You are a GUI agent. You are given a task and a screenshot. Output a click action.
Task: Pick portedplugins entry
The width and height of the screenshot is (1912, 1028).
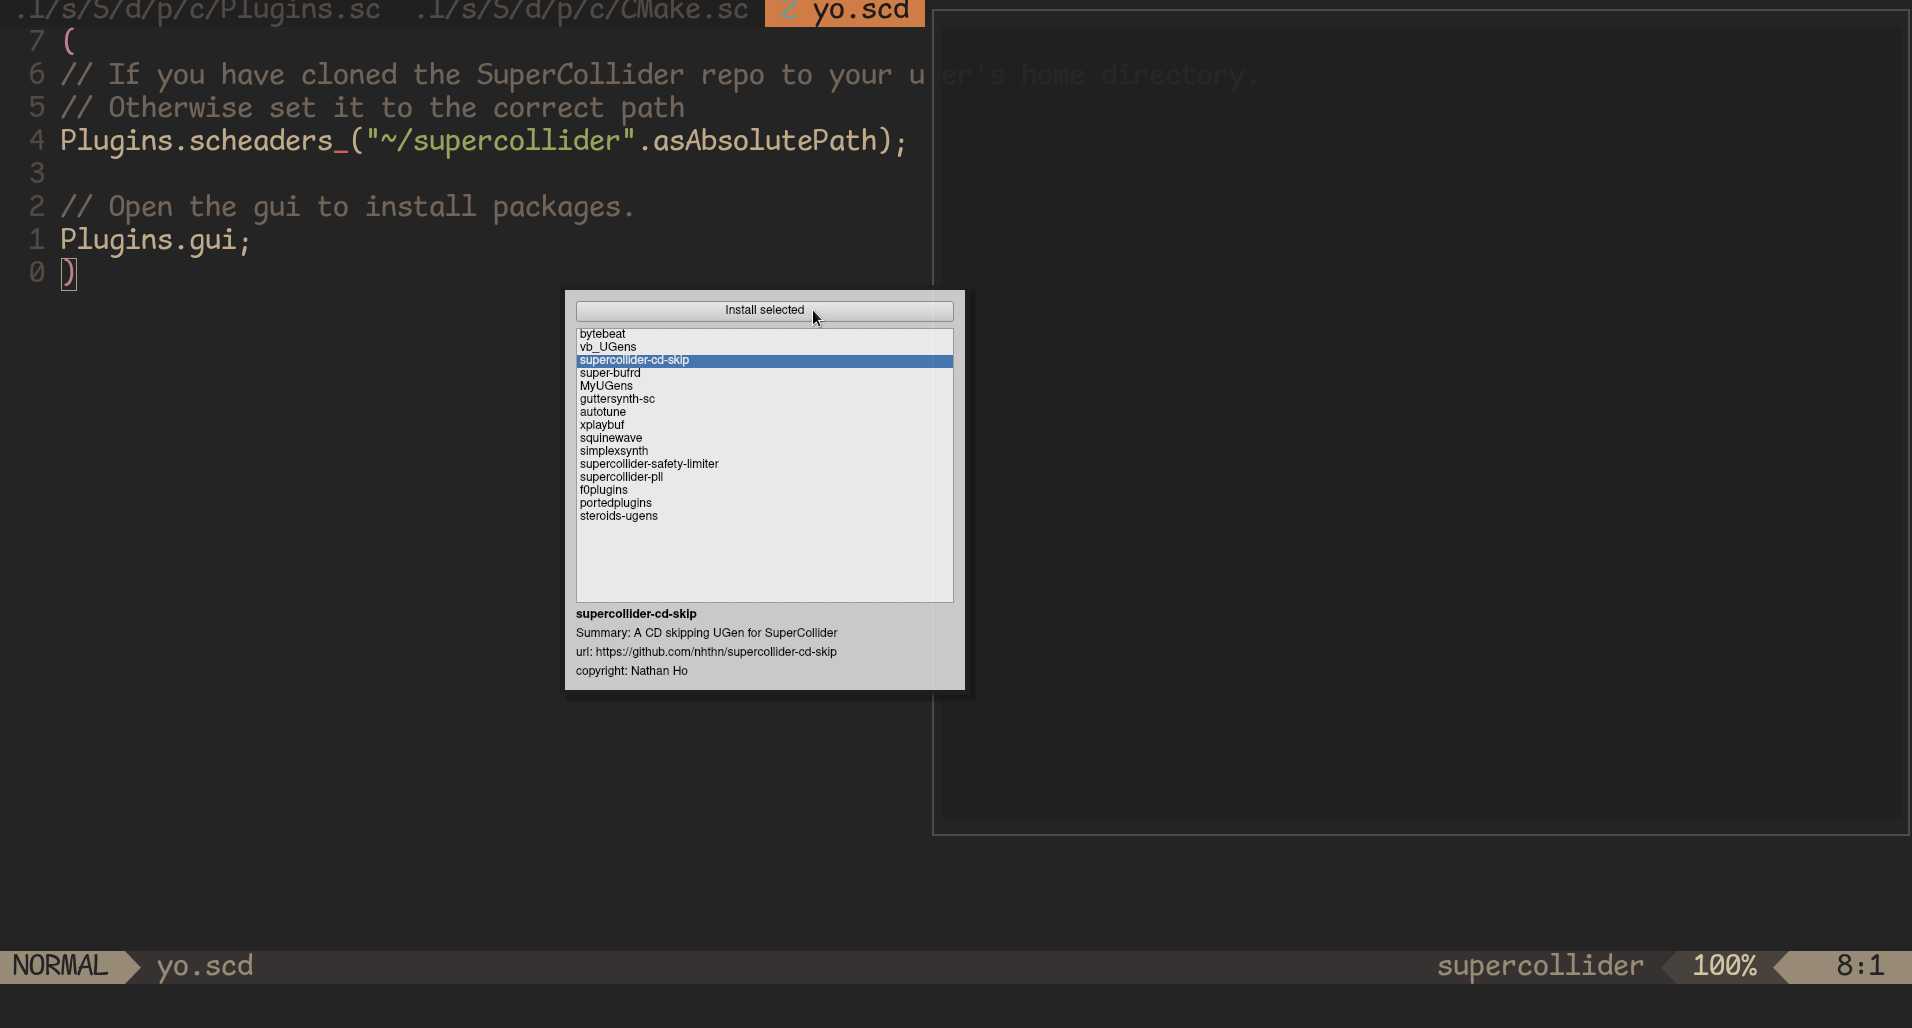coord(764,504)
